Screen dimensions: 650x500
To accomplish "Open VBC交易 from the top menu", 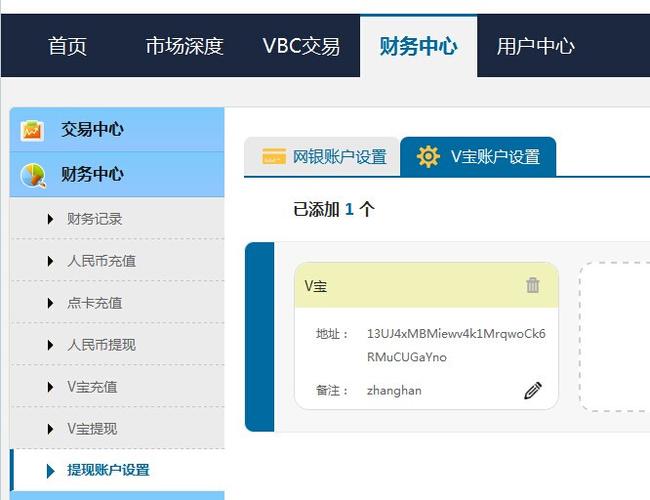I will (301, 46).
